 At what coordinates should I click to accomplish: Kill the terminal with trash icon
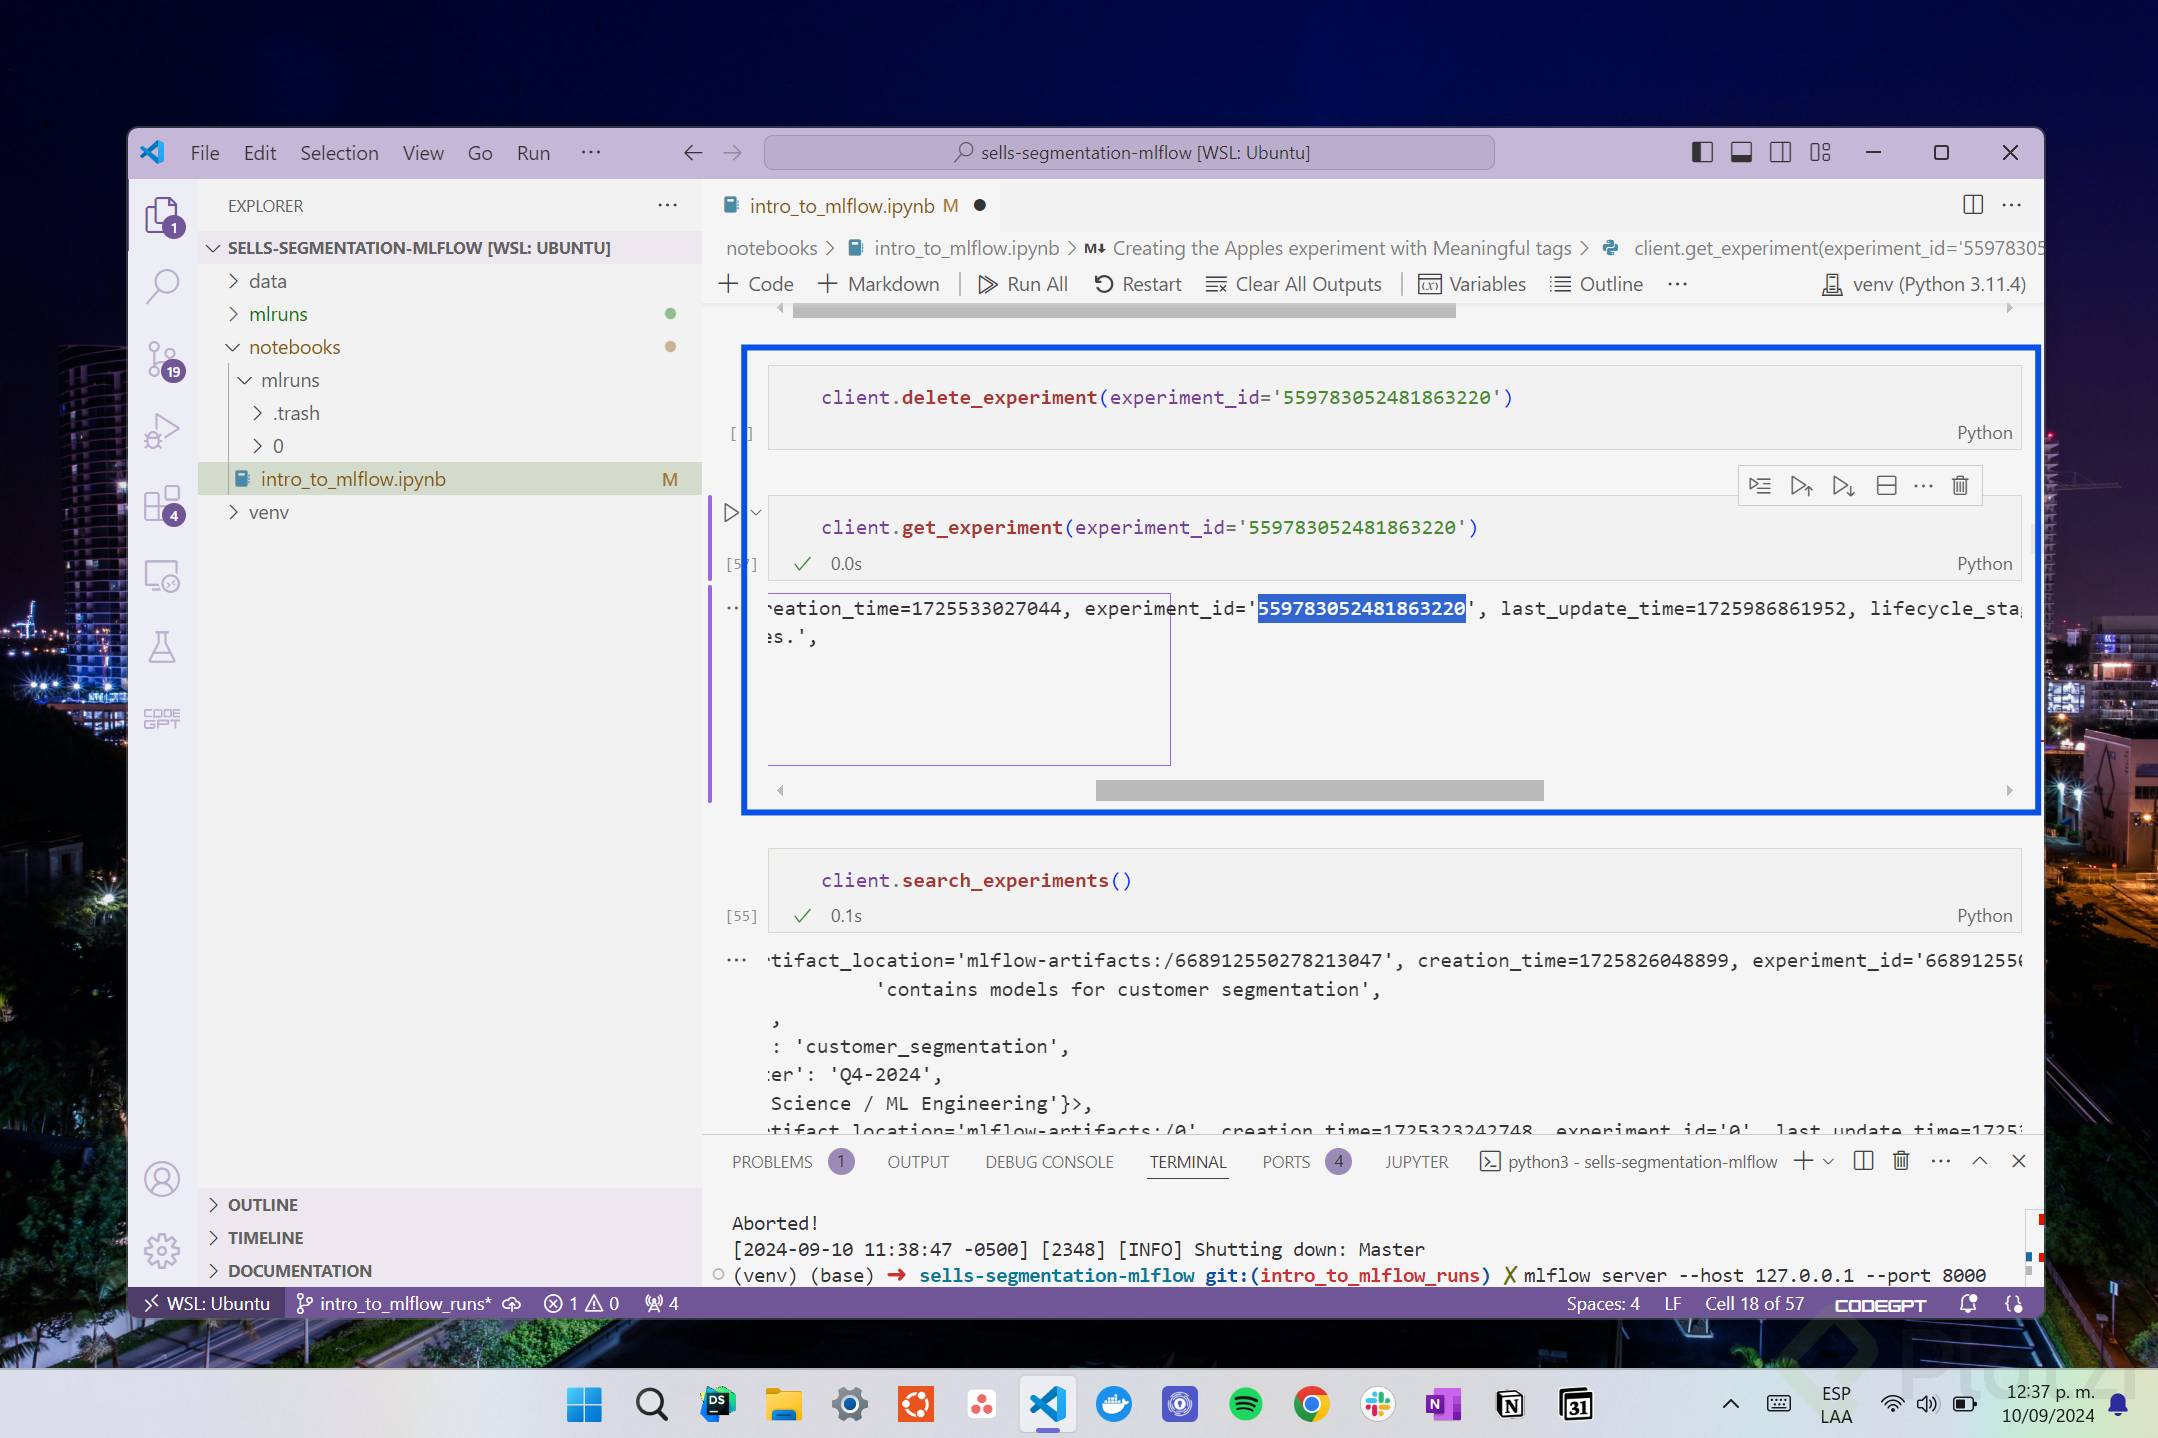click(1901, 1161)
